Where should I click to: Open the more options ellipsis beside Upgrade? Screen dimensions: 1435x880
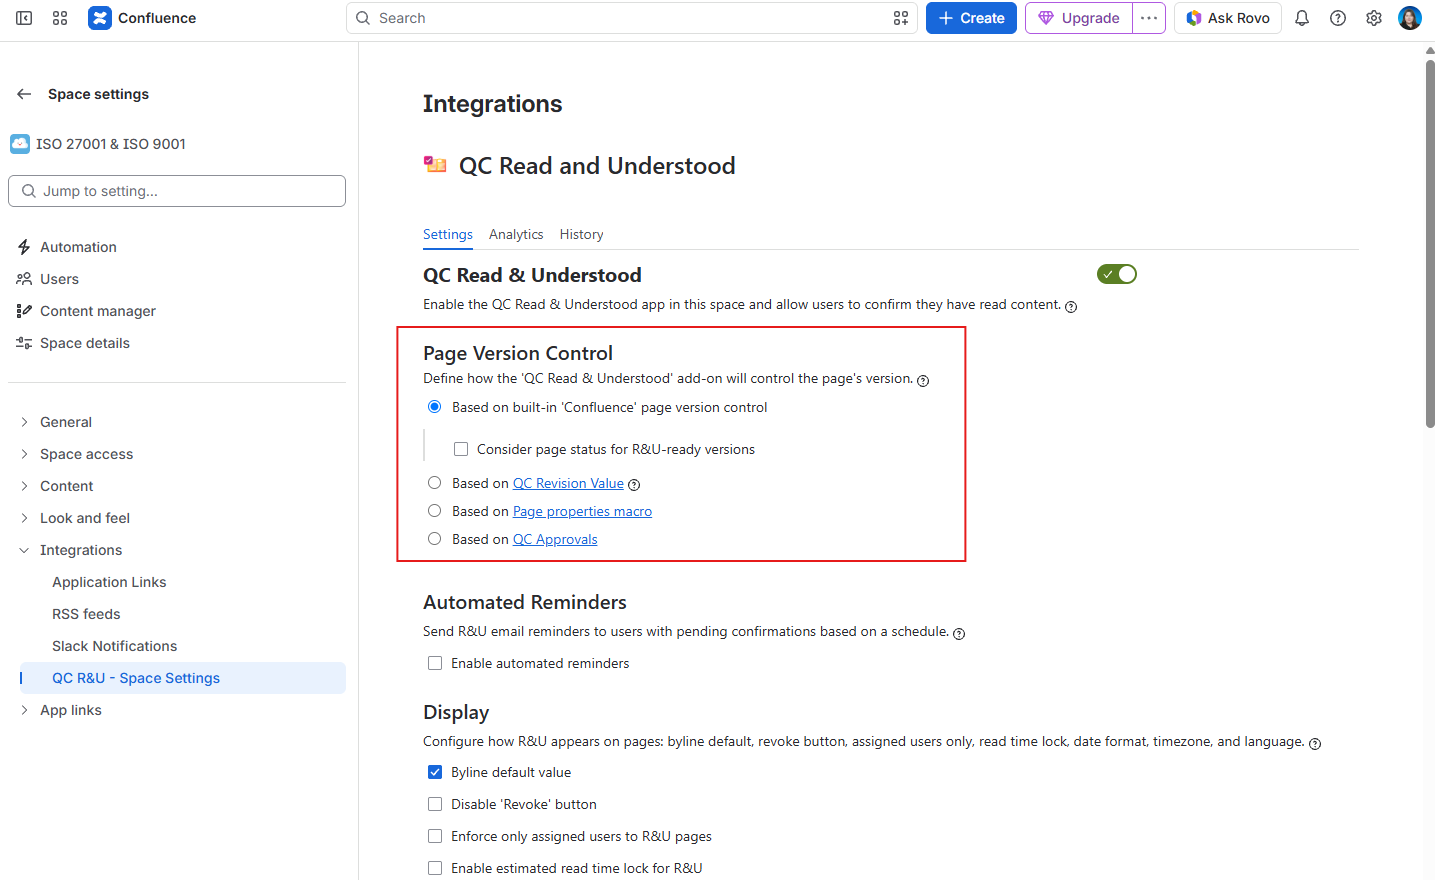click(1149, 18)
